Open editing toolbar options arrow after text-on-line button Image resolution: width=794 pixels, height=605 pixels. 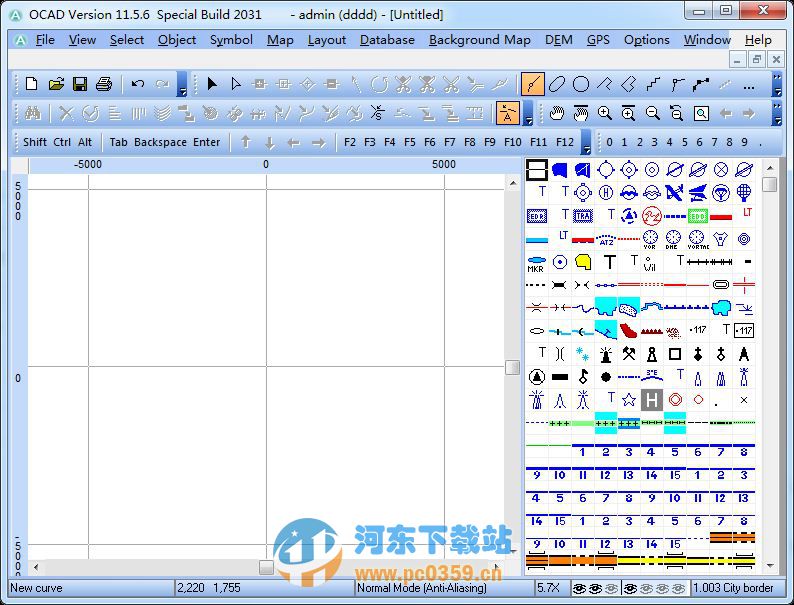(528, 113)
